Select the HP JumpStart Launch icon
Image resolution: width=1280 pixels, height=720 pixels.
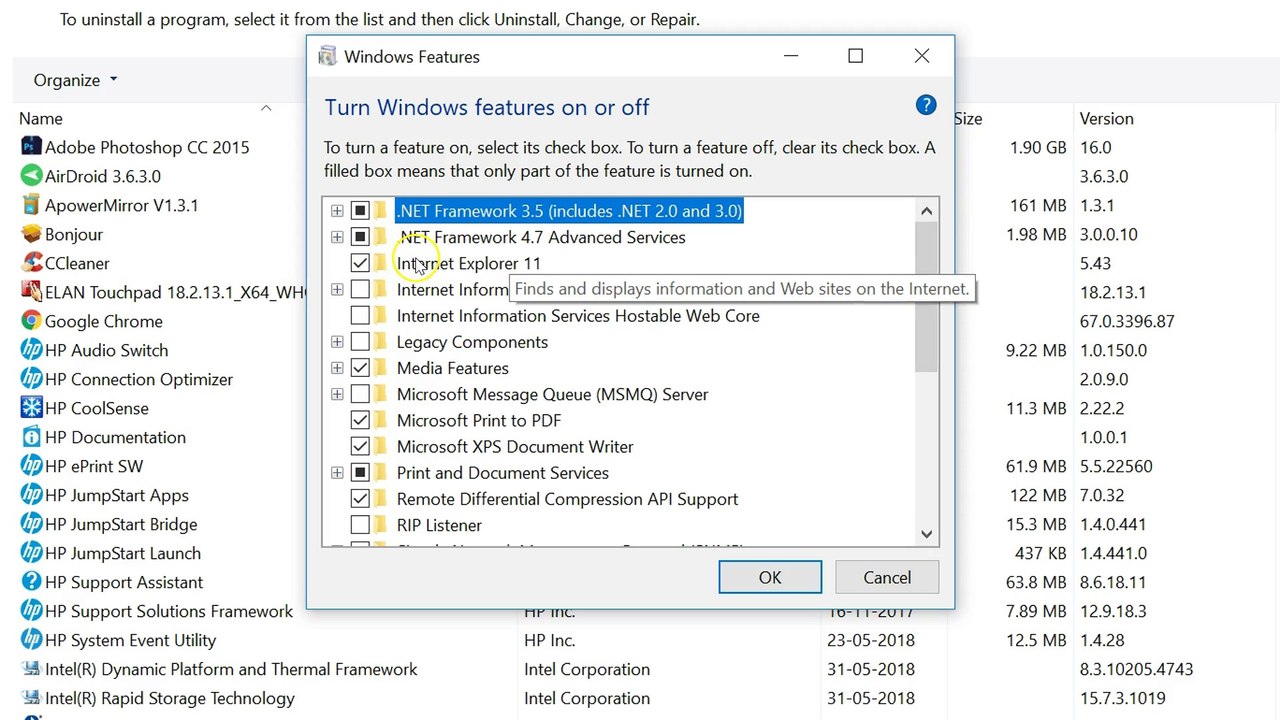(x=31, y=553)
